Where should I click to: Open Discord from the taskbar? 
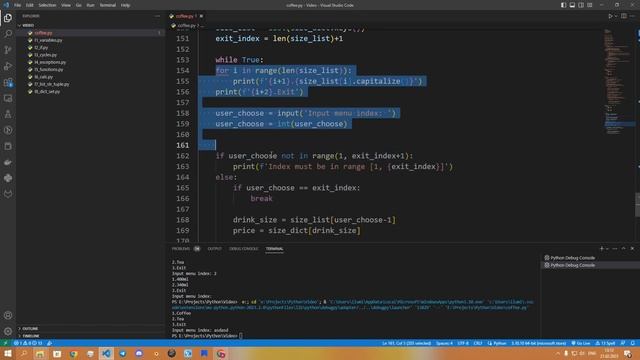click(x=139, y=353)
